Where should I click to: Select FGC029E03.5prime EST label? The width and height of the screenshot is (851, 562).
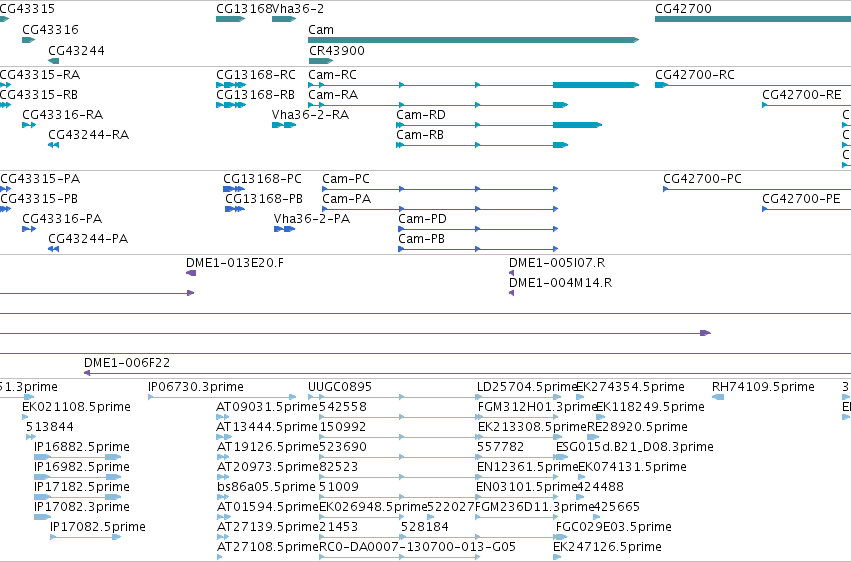click(x=614, y=527)
